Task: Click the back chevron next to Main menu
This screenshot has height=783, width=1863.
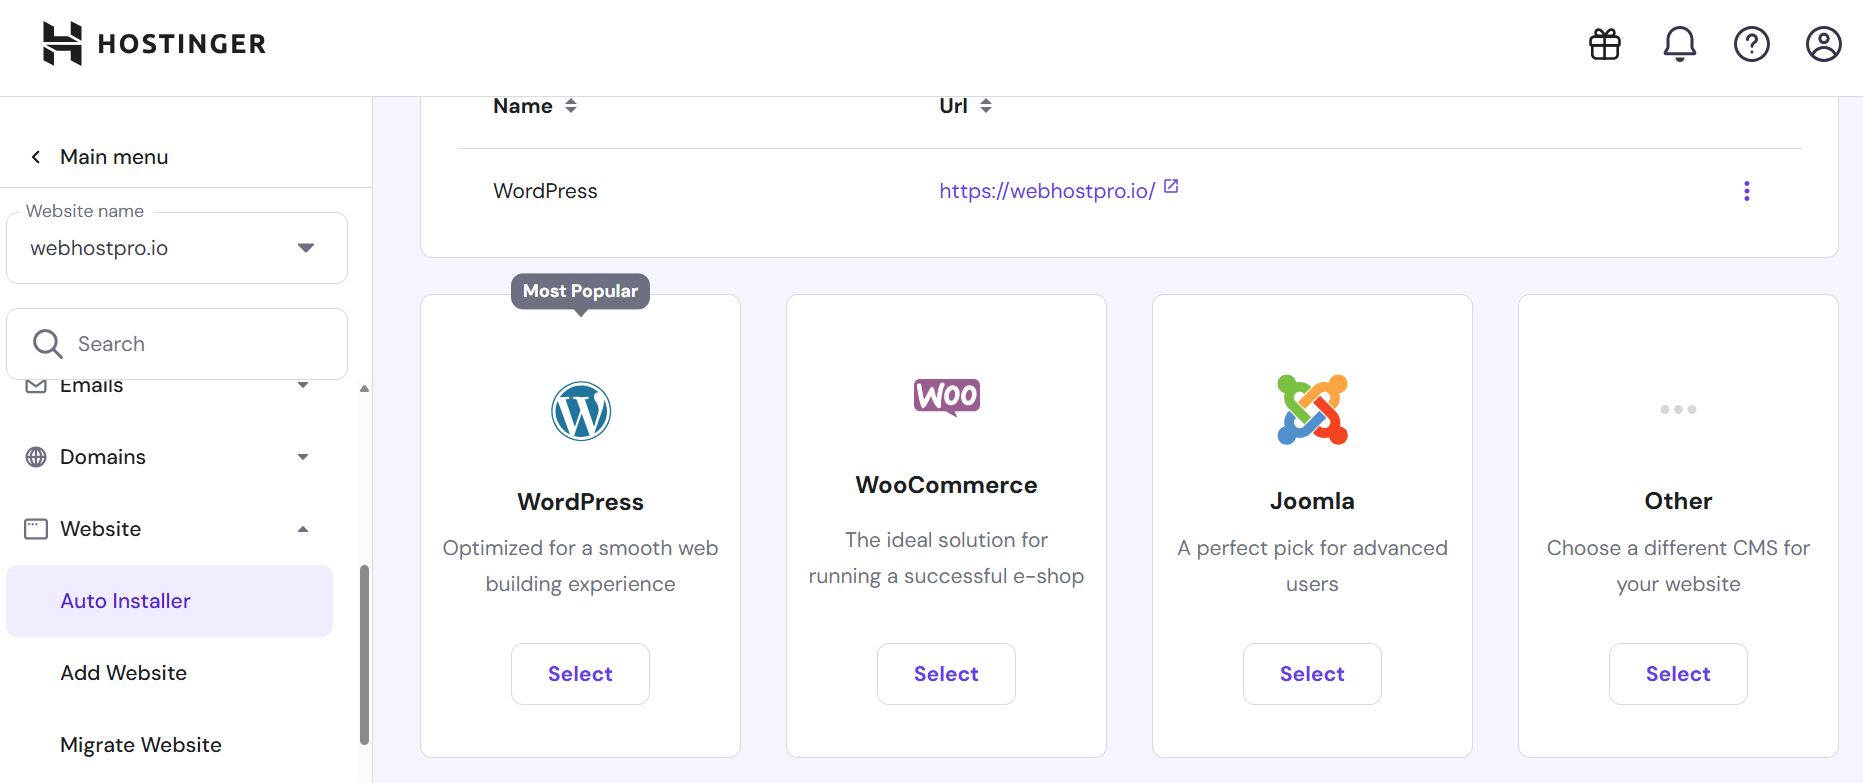Action: [x=36, y=157]
